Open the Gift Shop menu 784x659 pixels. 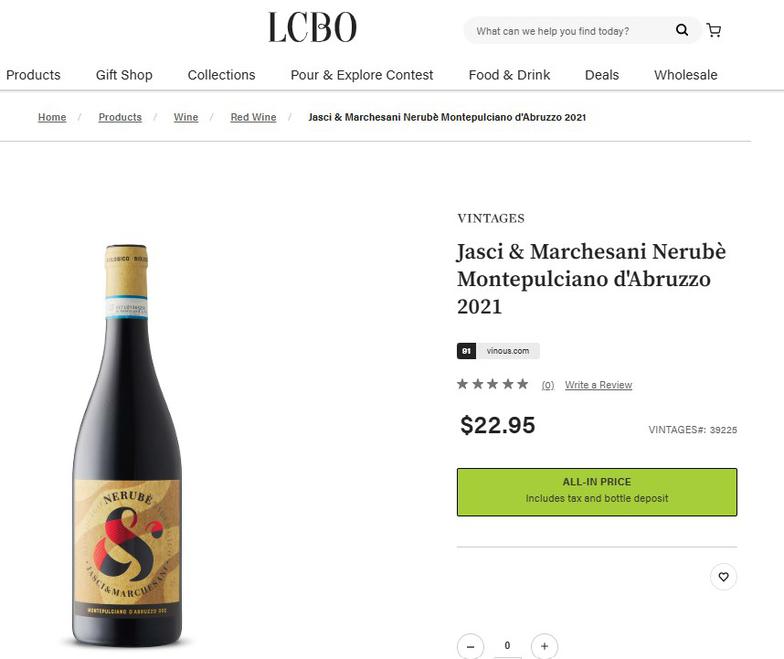click(124, 75)
